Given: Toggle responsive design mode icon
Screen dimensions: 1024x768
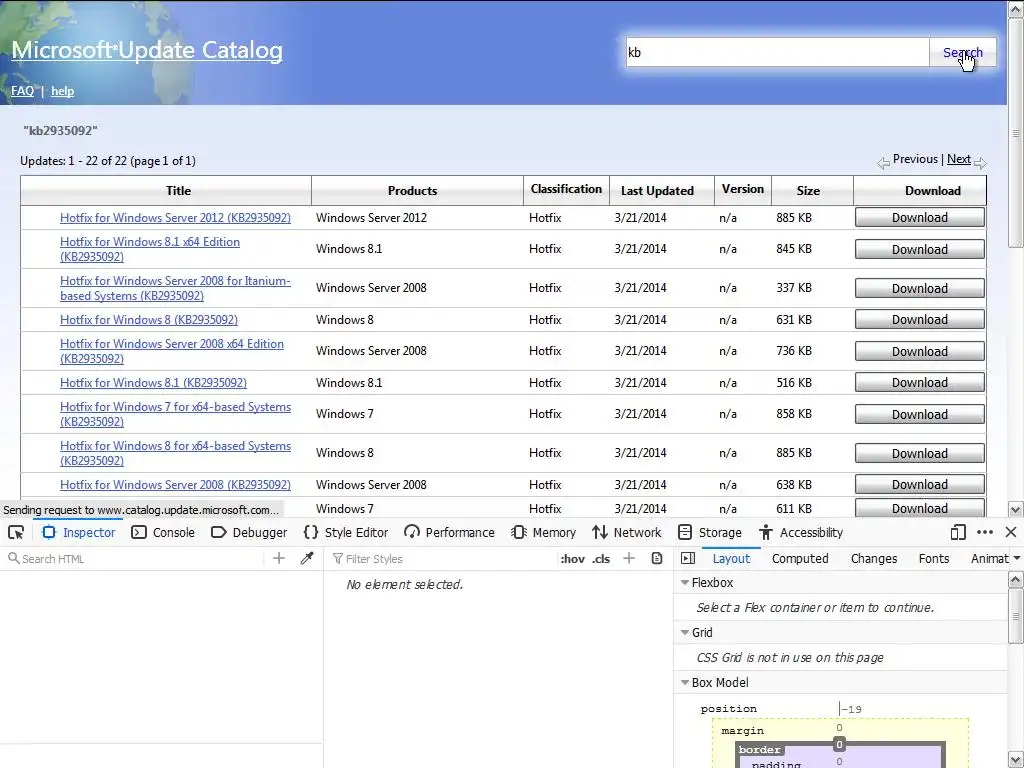Looking at the screenshot, I should tap(958, 532).
